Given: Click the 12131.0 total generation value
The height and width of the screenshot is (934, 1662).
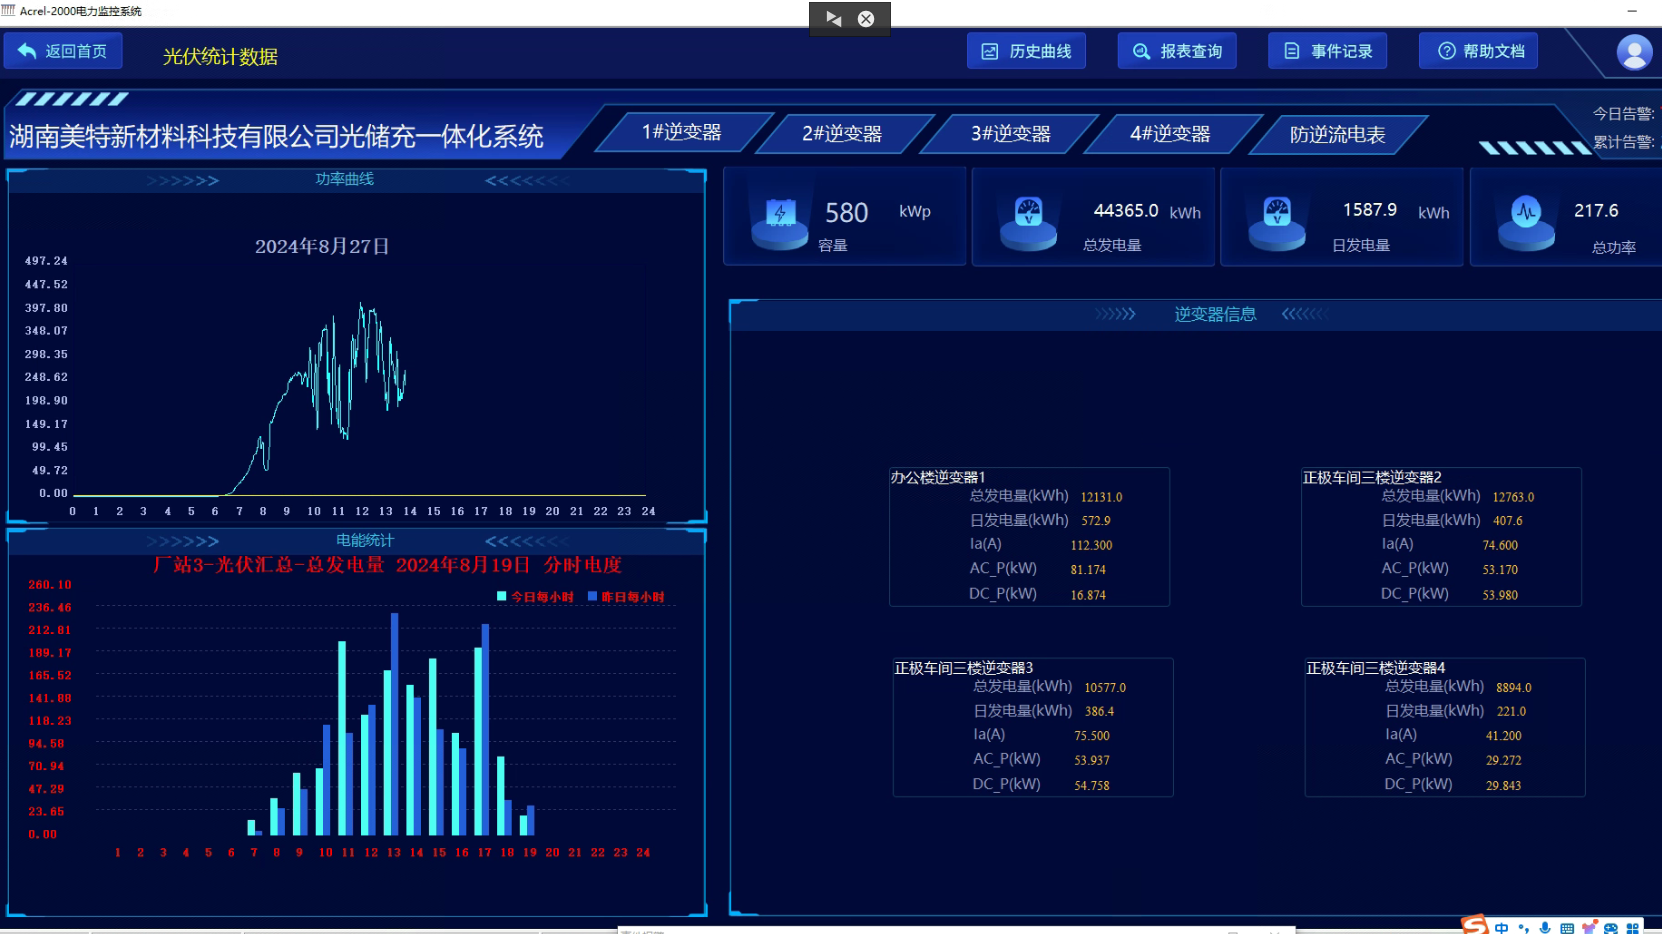Looking at the screenshot, I should [1101, 497].
